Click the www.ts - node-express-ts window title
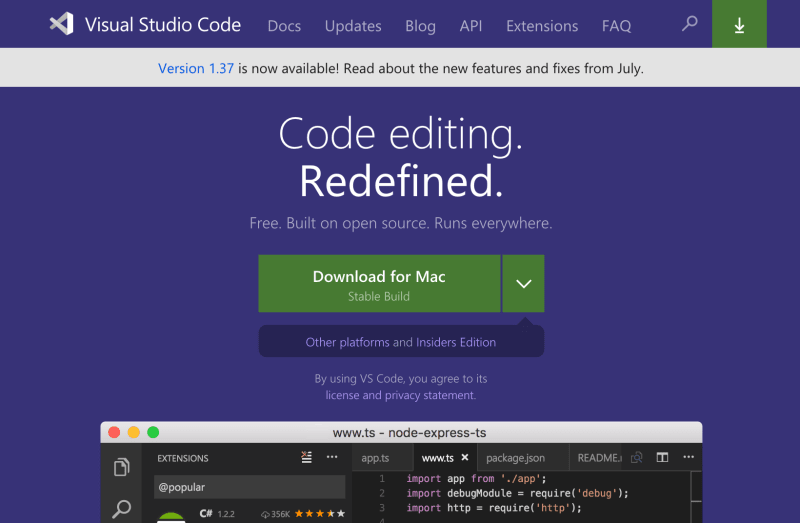Image resolution: width=800 pixels, height=523 pixels. (x=409, y=433)
